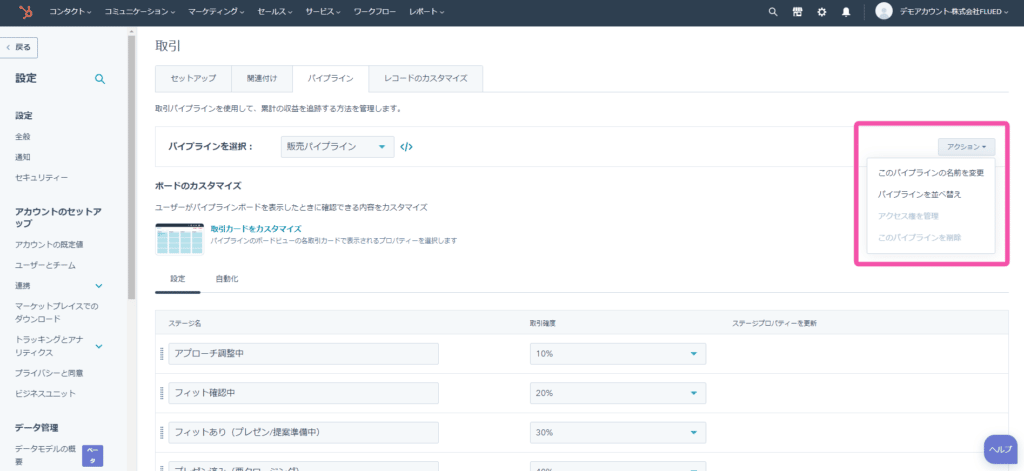This screenshot has height=471, width=1024.
Task: Click the sidebar vertical scrollbar
Action: click(131, 167)
